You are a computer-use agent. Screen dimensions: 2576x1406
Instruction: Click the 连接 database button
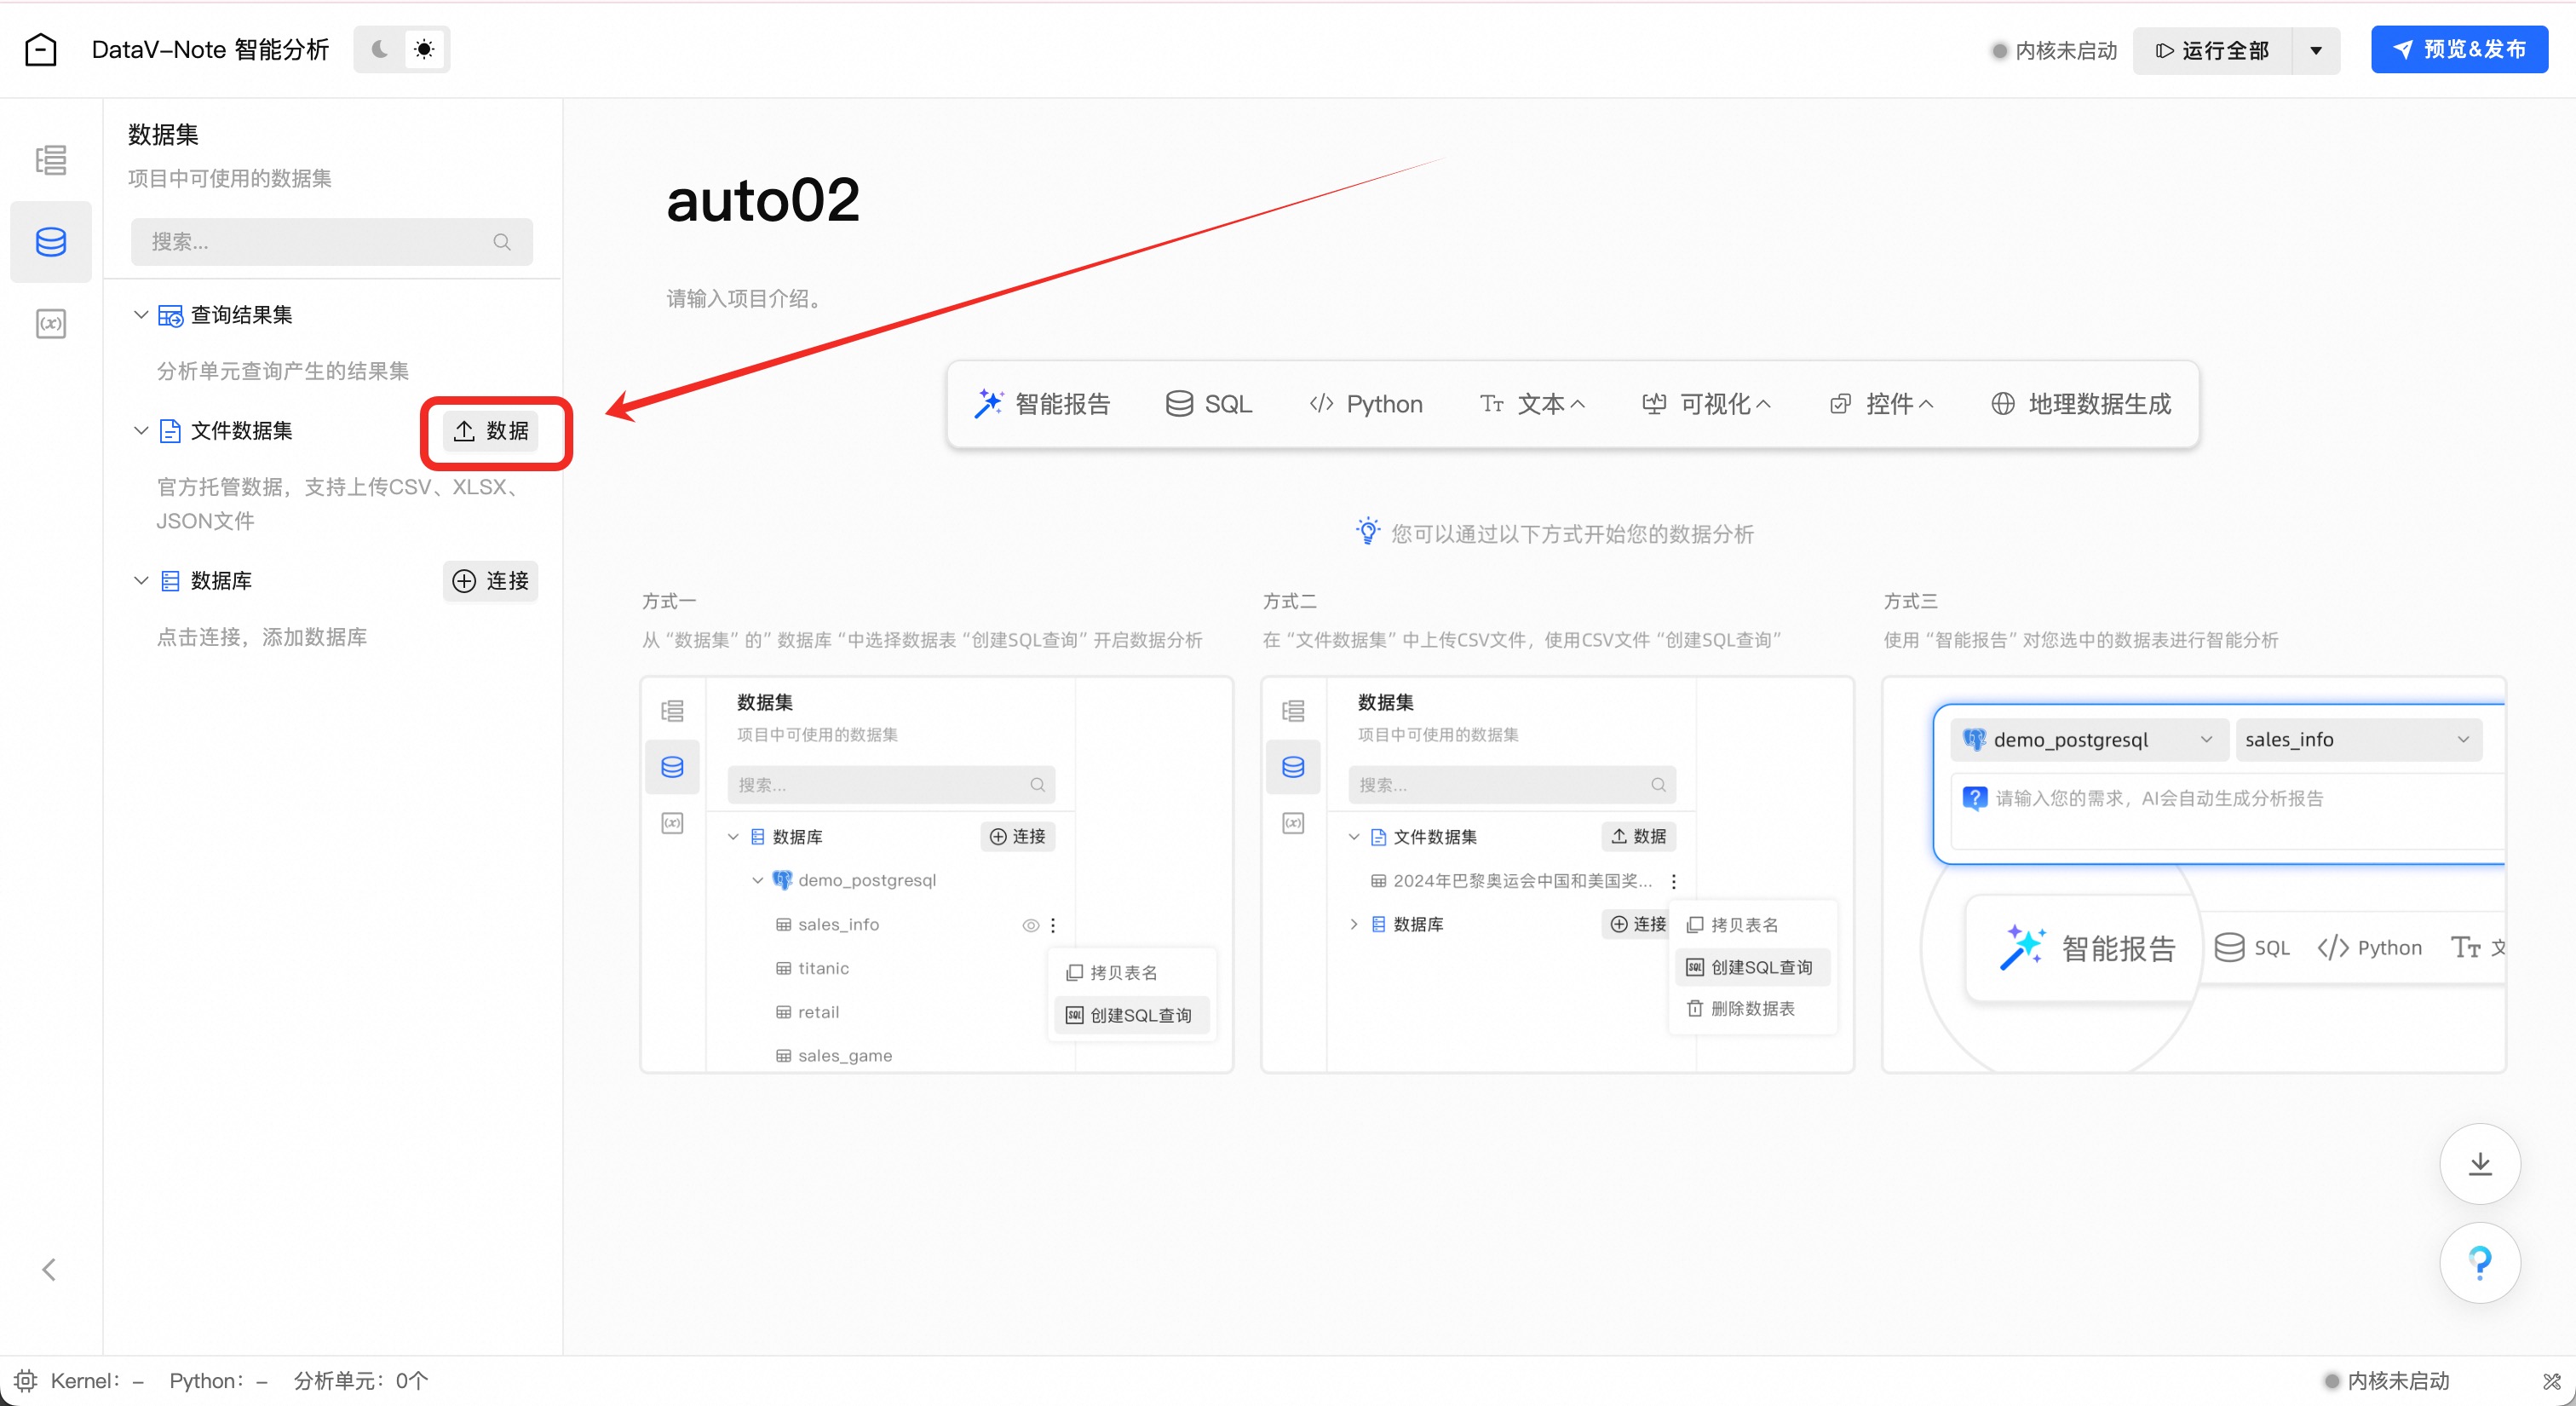tap(490, 581)
